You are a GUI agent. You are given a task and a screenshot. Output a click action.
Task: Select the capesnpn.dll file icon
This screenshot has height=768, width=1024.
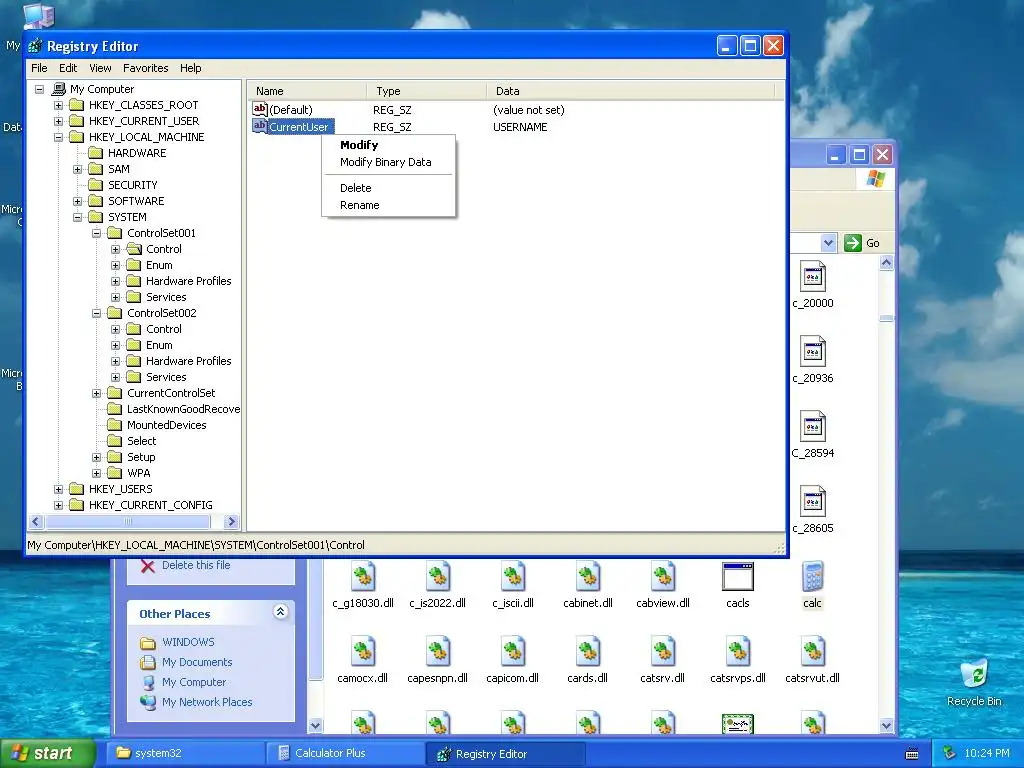pos(438,652)
